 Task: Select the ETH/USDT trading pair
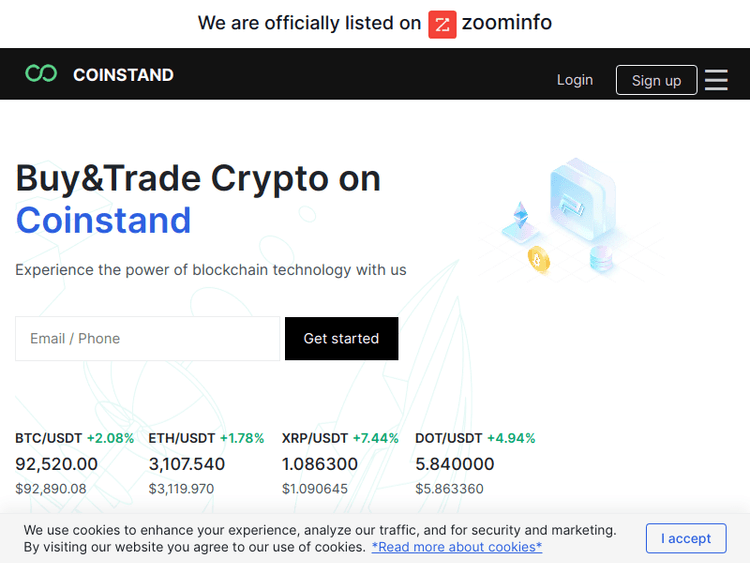click(x=182, y=438)
